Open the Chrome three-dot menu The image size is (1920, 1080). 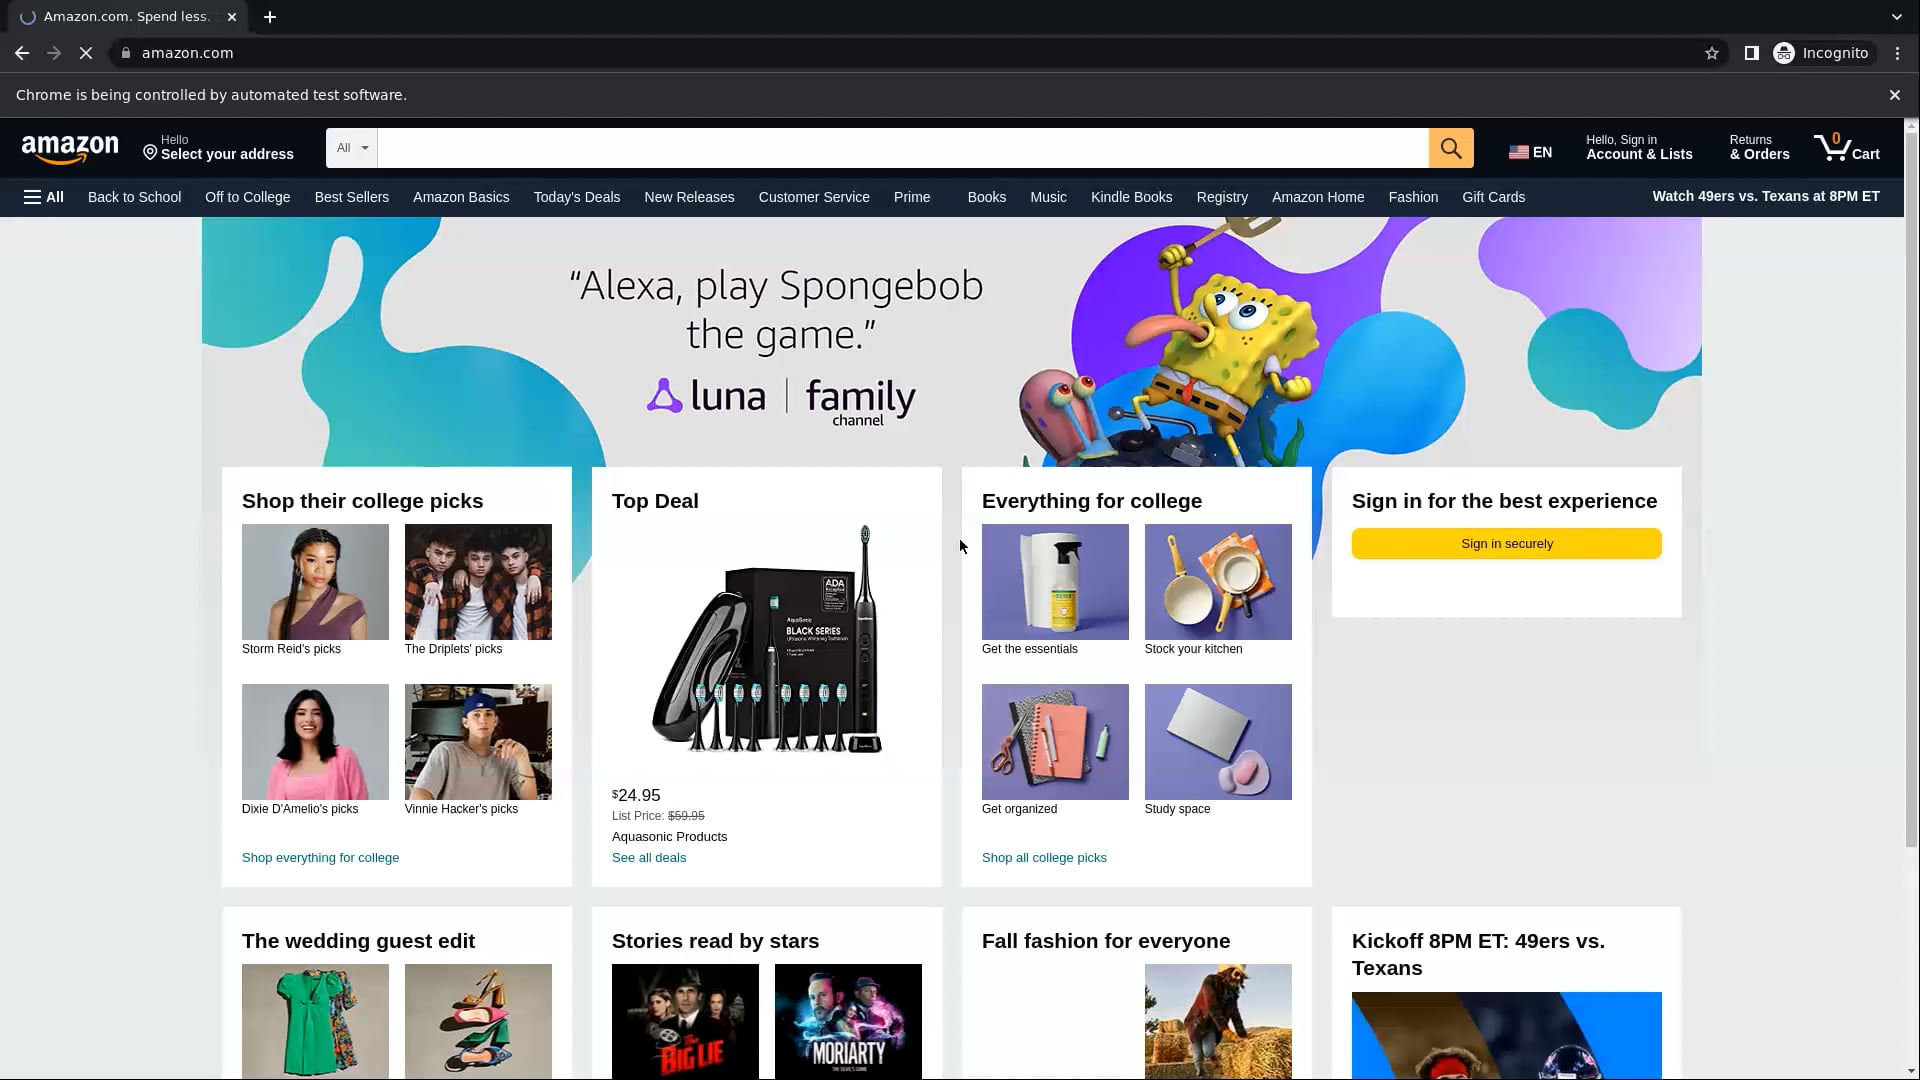tap(1898, 53)
